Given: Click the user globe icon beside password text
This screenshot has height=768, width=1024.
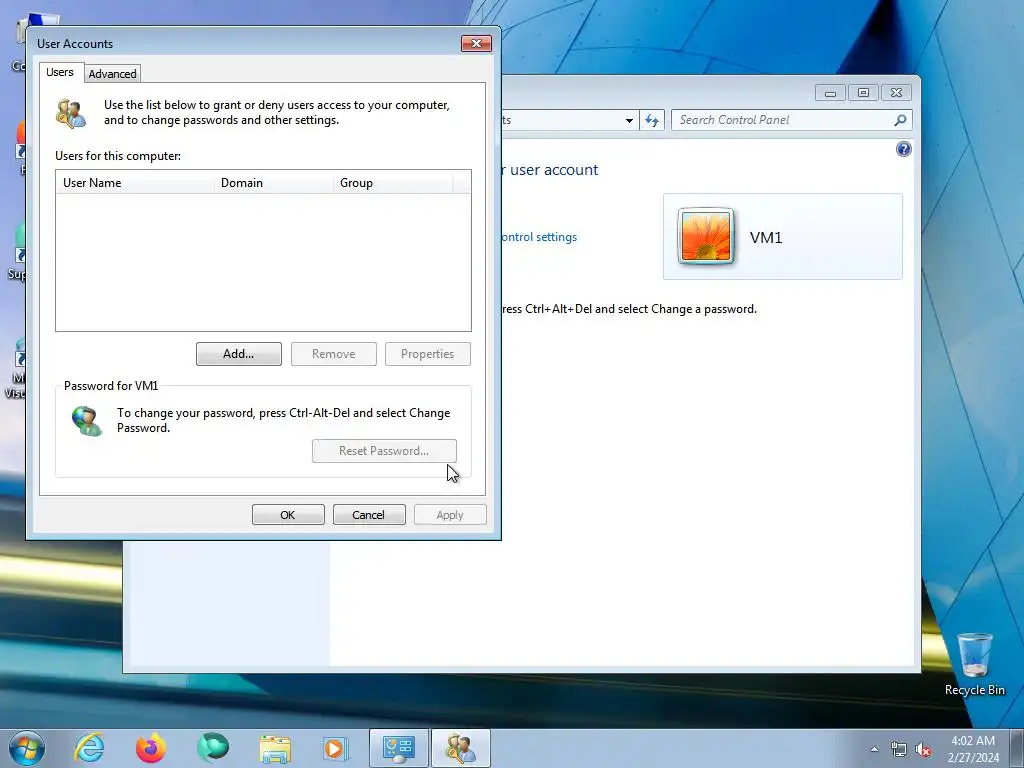Looking at the screenshot, I should [x=87, y=421].
